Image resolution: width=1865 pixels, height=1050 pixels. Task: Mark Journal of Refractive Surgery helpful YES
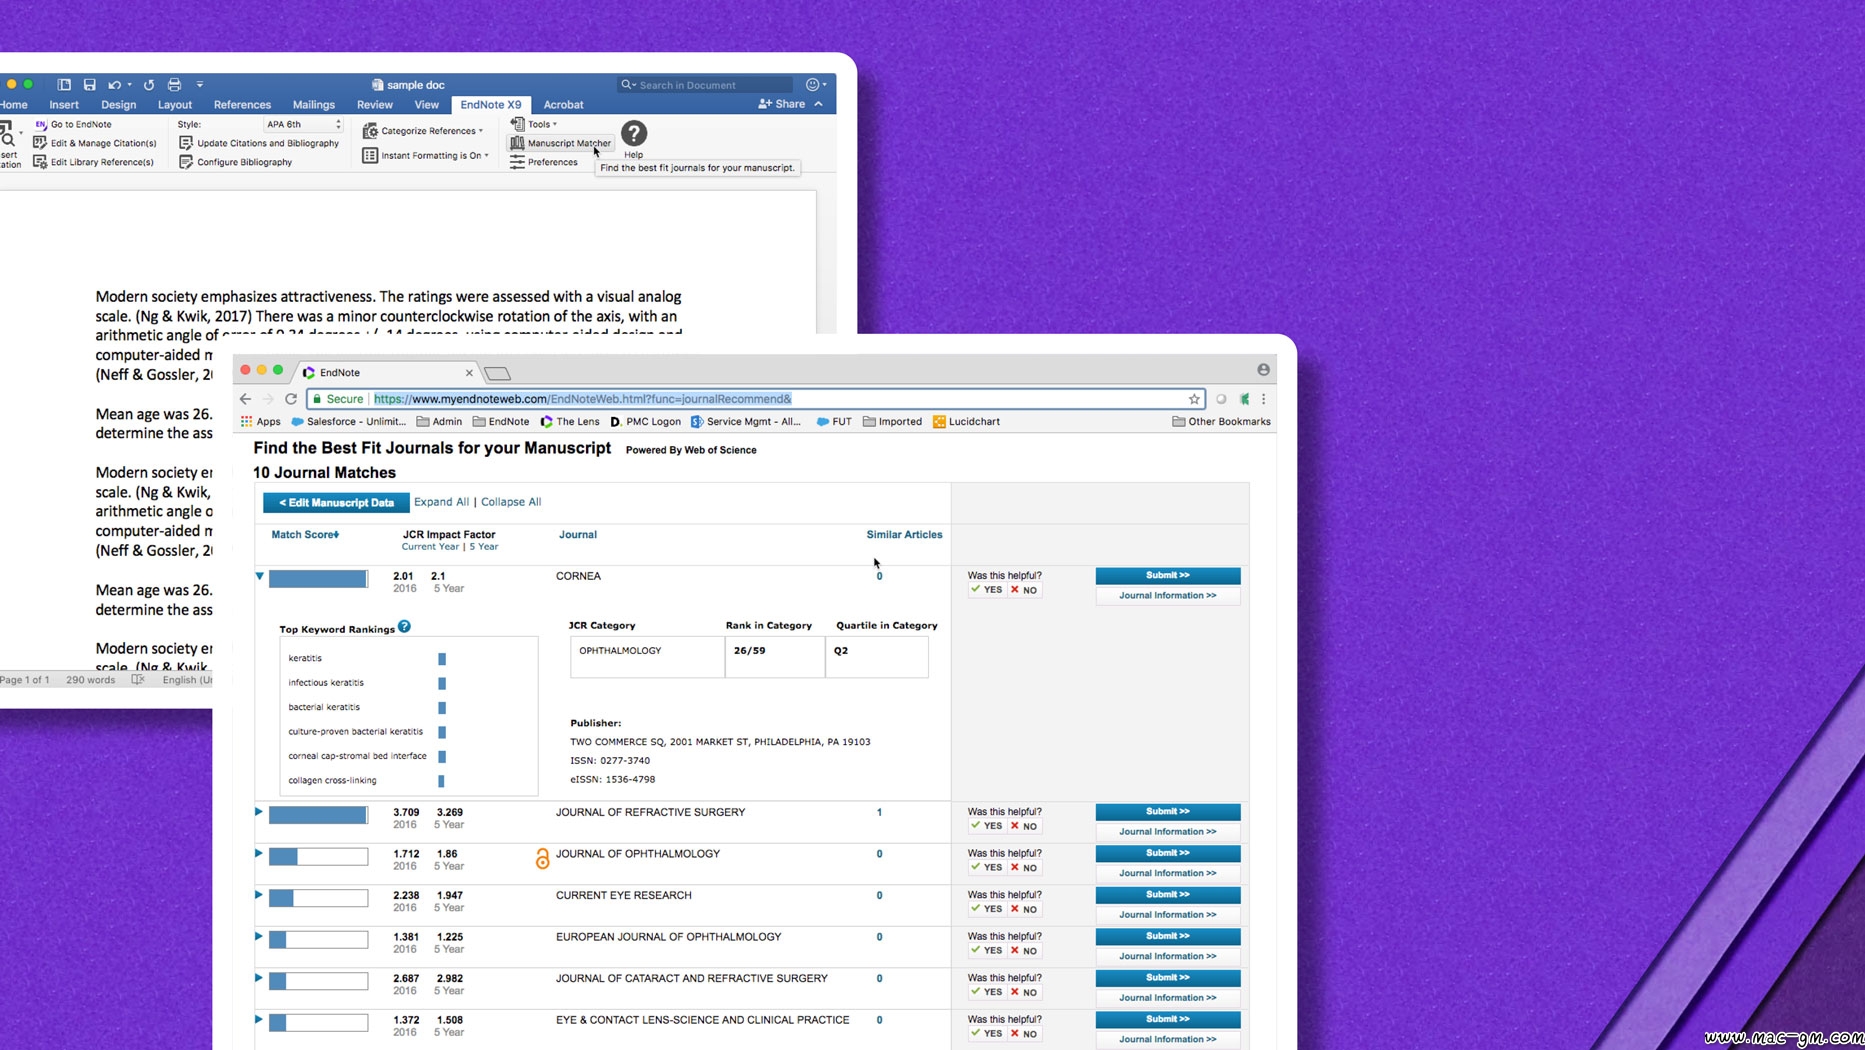986,826
